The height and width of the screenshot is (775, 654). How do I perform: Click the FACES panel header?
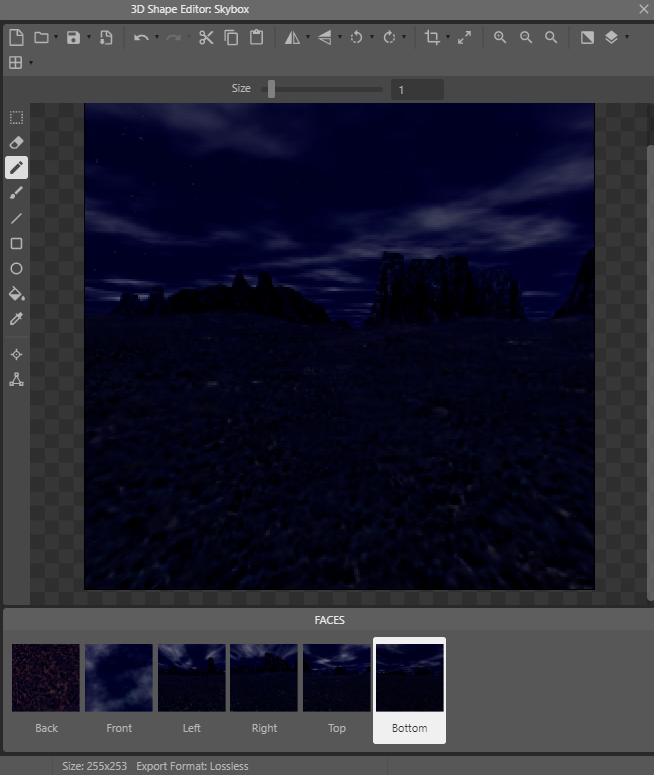click(329, 620)
